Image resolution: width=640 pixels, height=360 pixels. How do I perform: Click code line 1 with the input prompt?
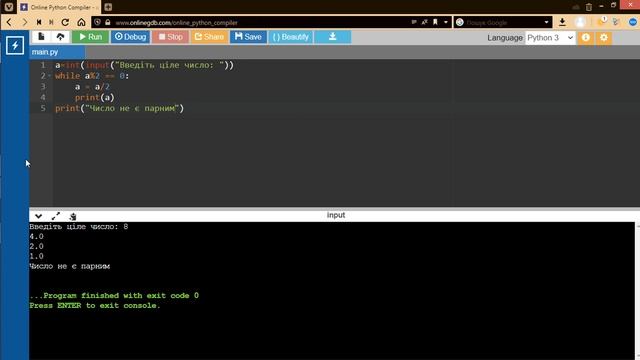pyautogui.click(x=144, y=65)
